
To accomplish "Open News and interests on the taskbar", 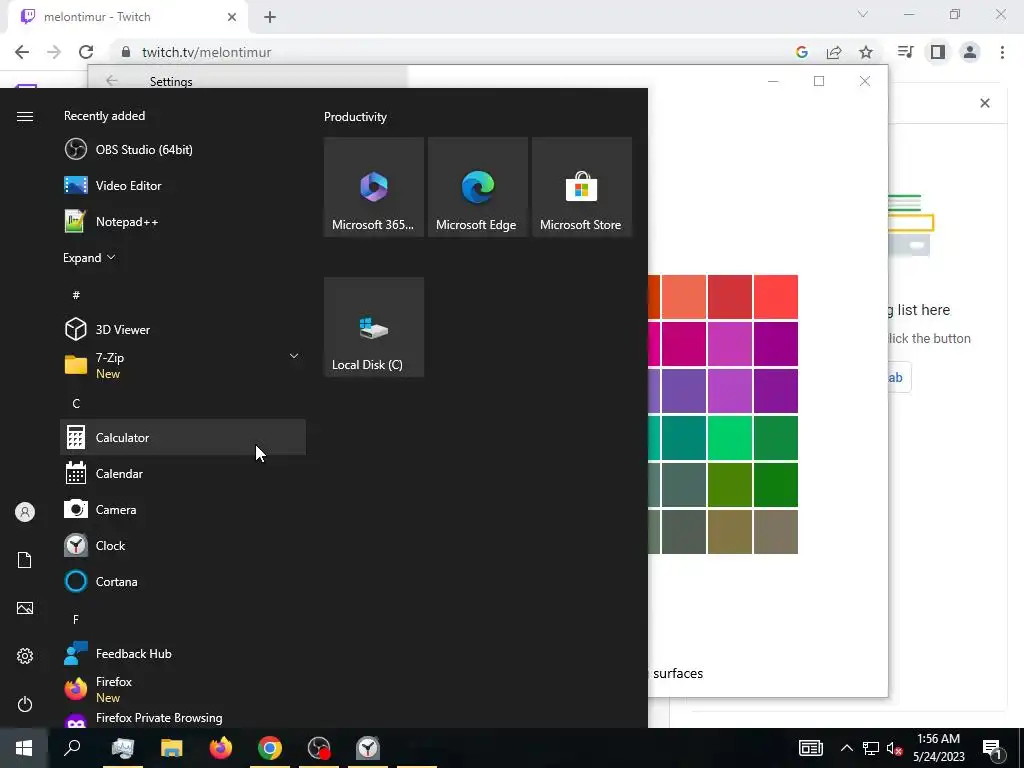I will point(810,748).
